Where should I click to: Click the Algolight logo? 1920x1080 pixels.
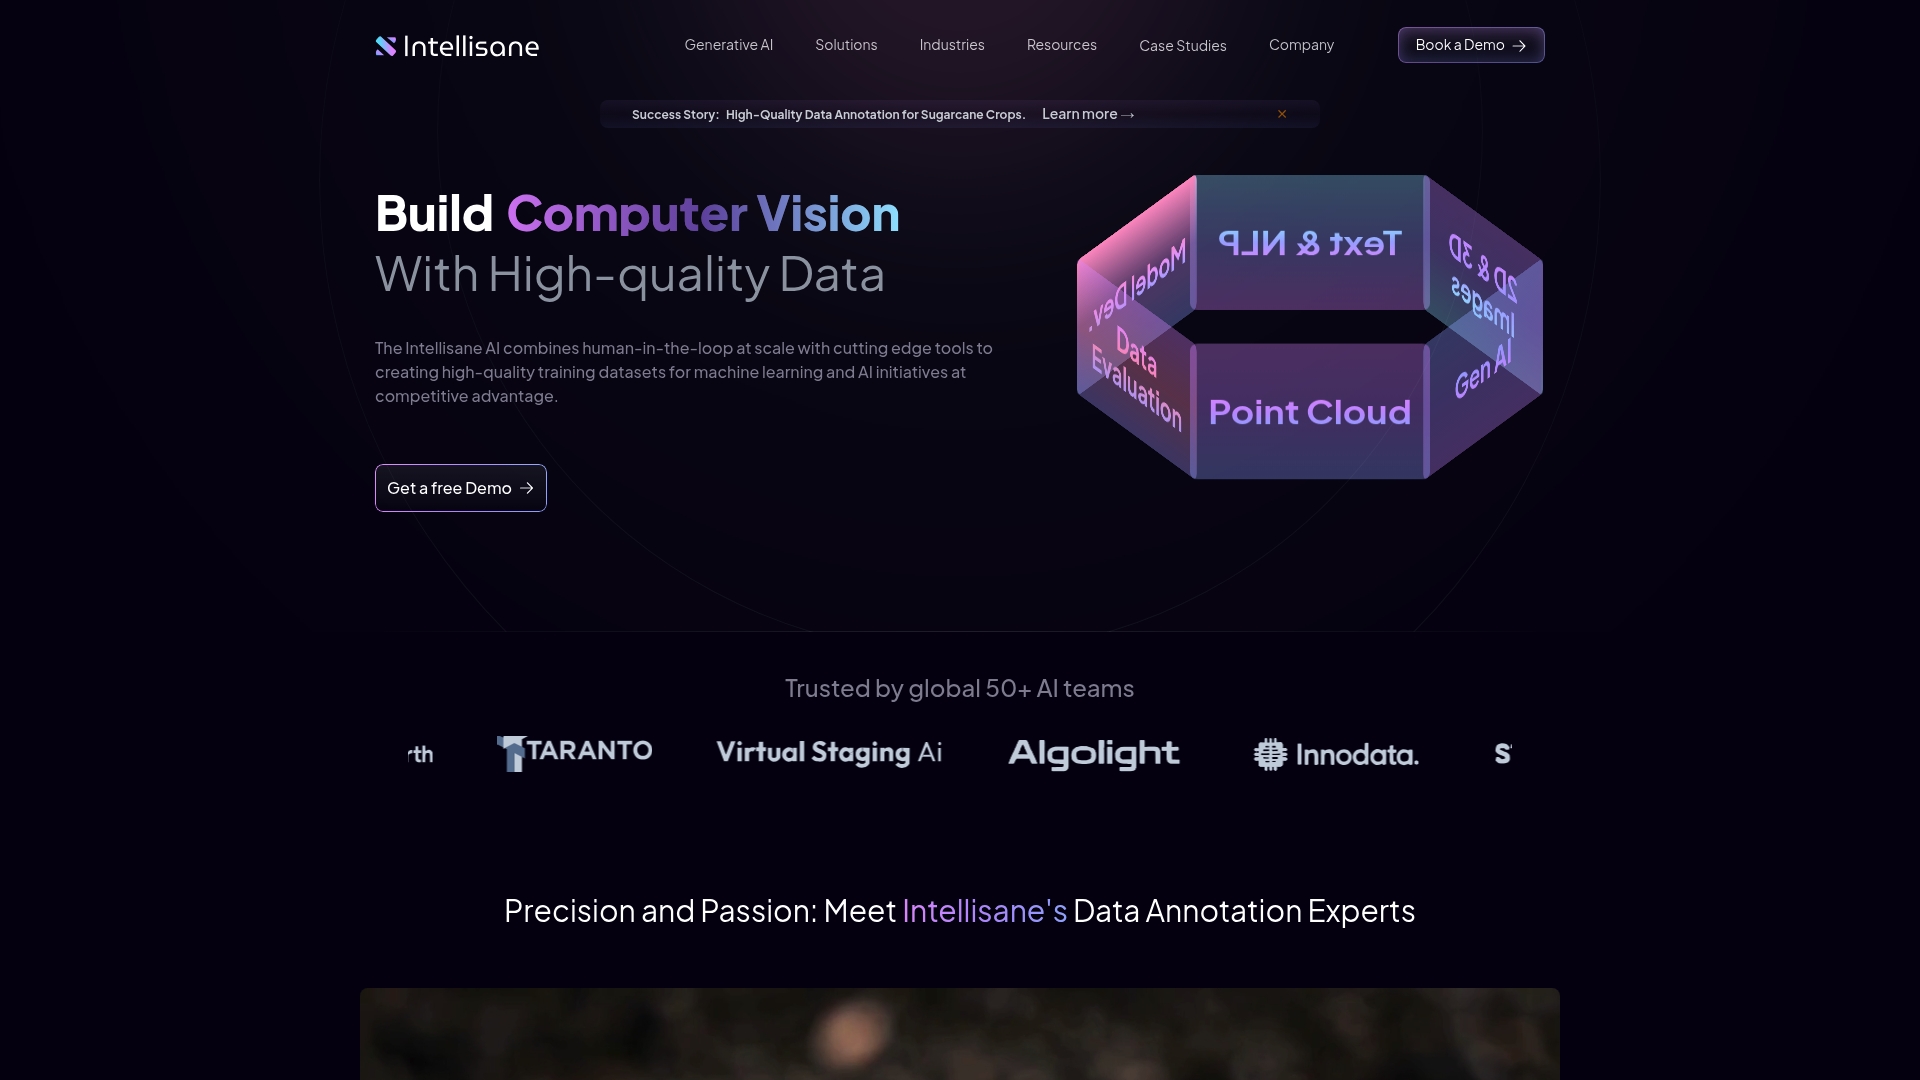[x=1094, y=754]
